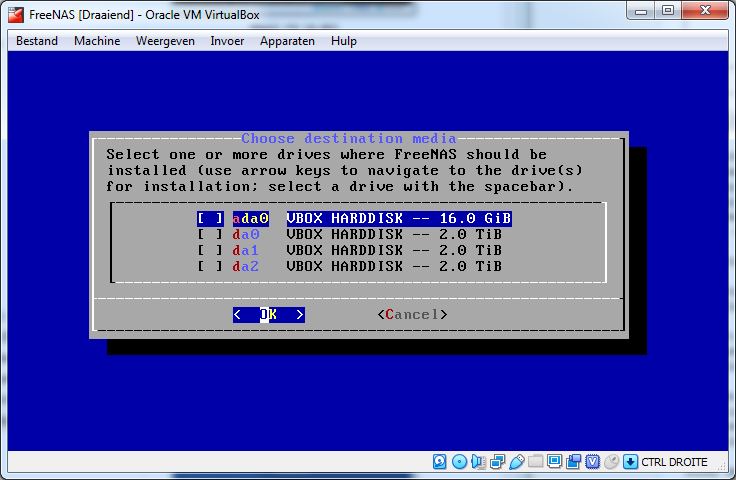Image resolution: width=736 pixels, height=480 pixels.
Task: Click the host key down-arrow icon
Action: 630,462
